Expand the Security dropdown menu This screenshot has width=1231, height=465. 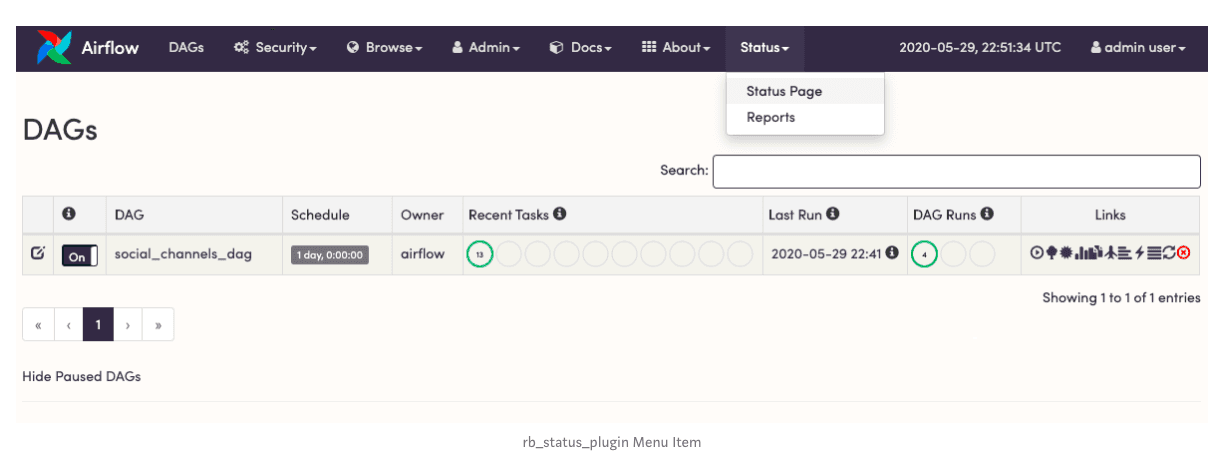coord(275,47)
